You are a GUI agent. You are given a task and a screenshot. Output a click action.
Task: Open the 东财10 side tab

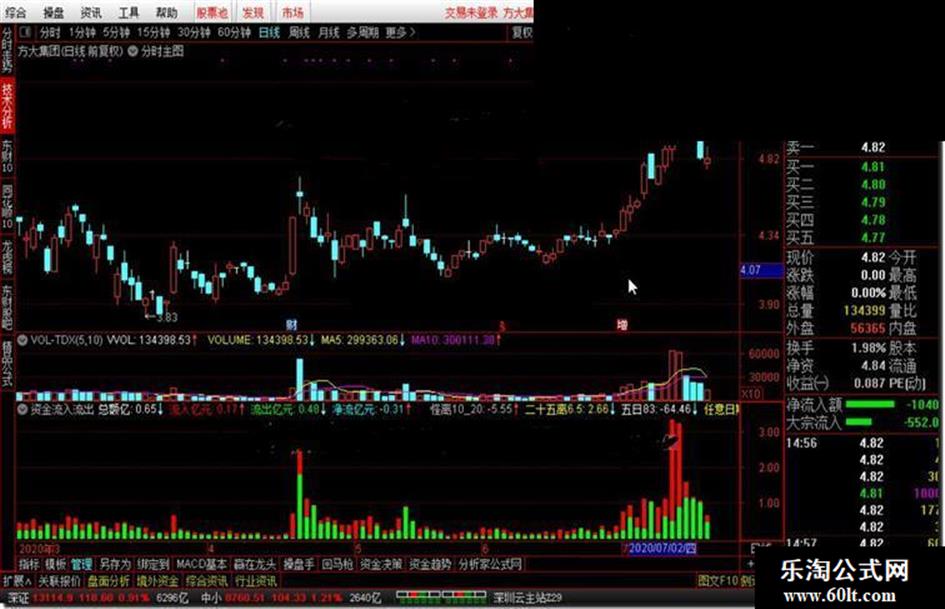(x=7, y=157)
